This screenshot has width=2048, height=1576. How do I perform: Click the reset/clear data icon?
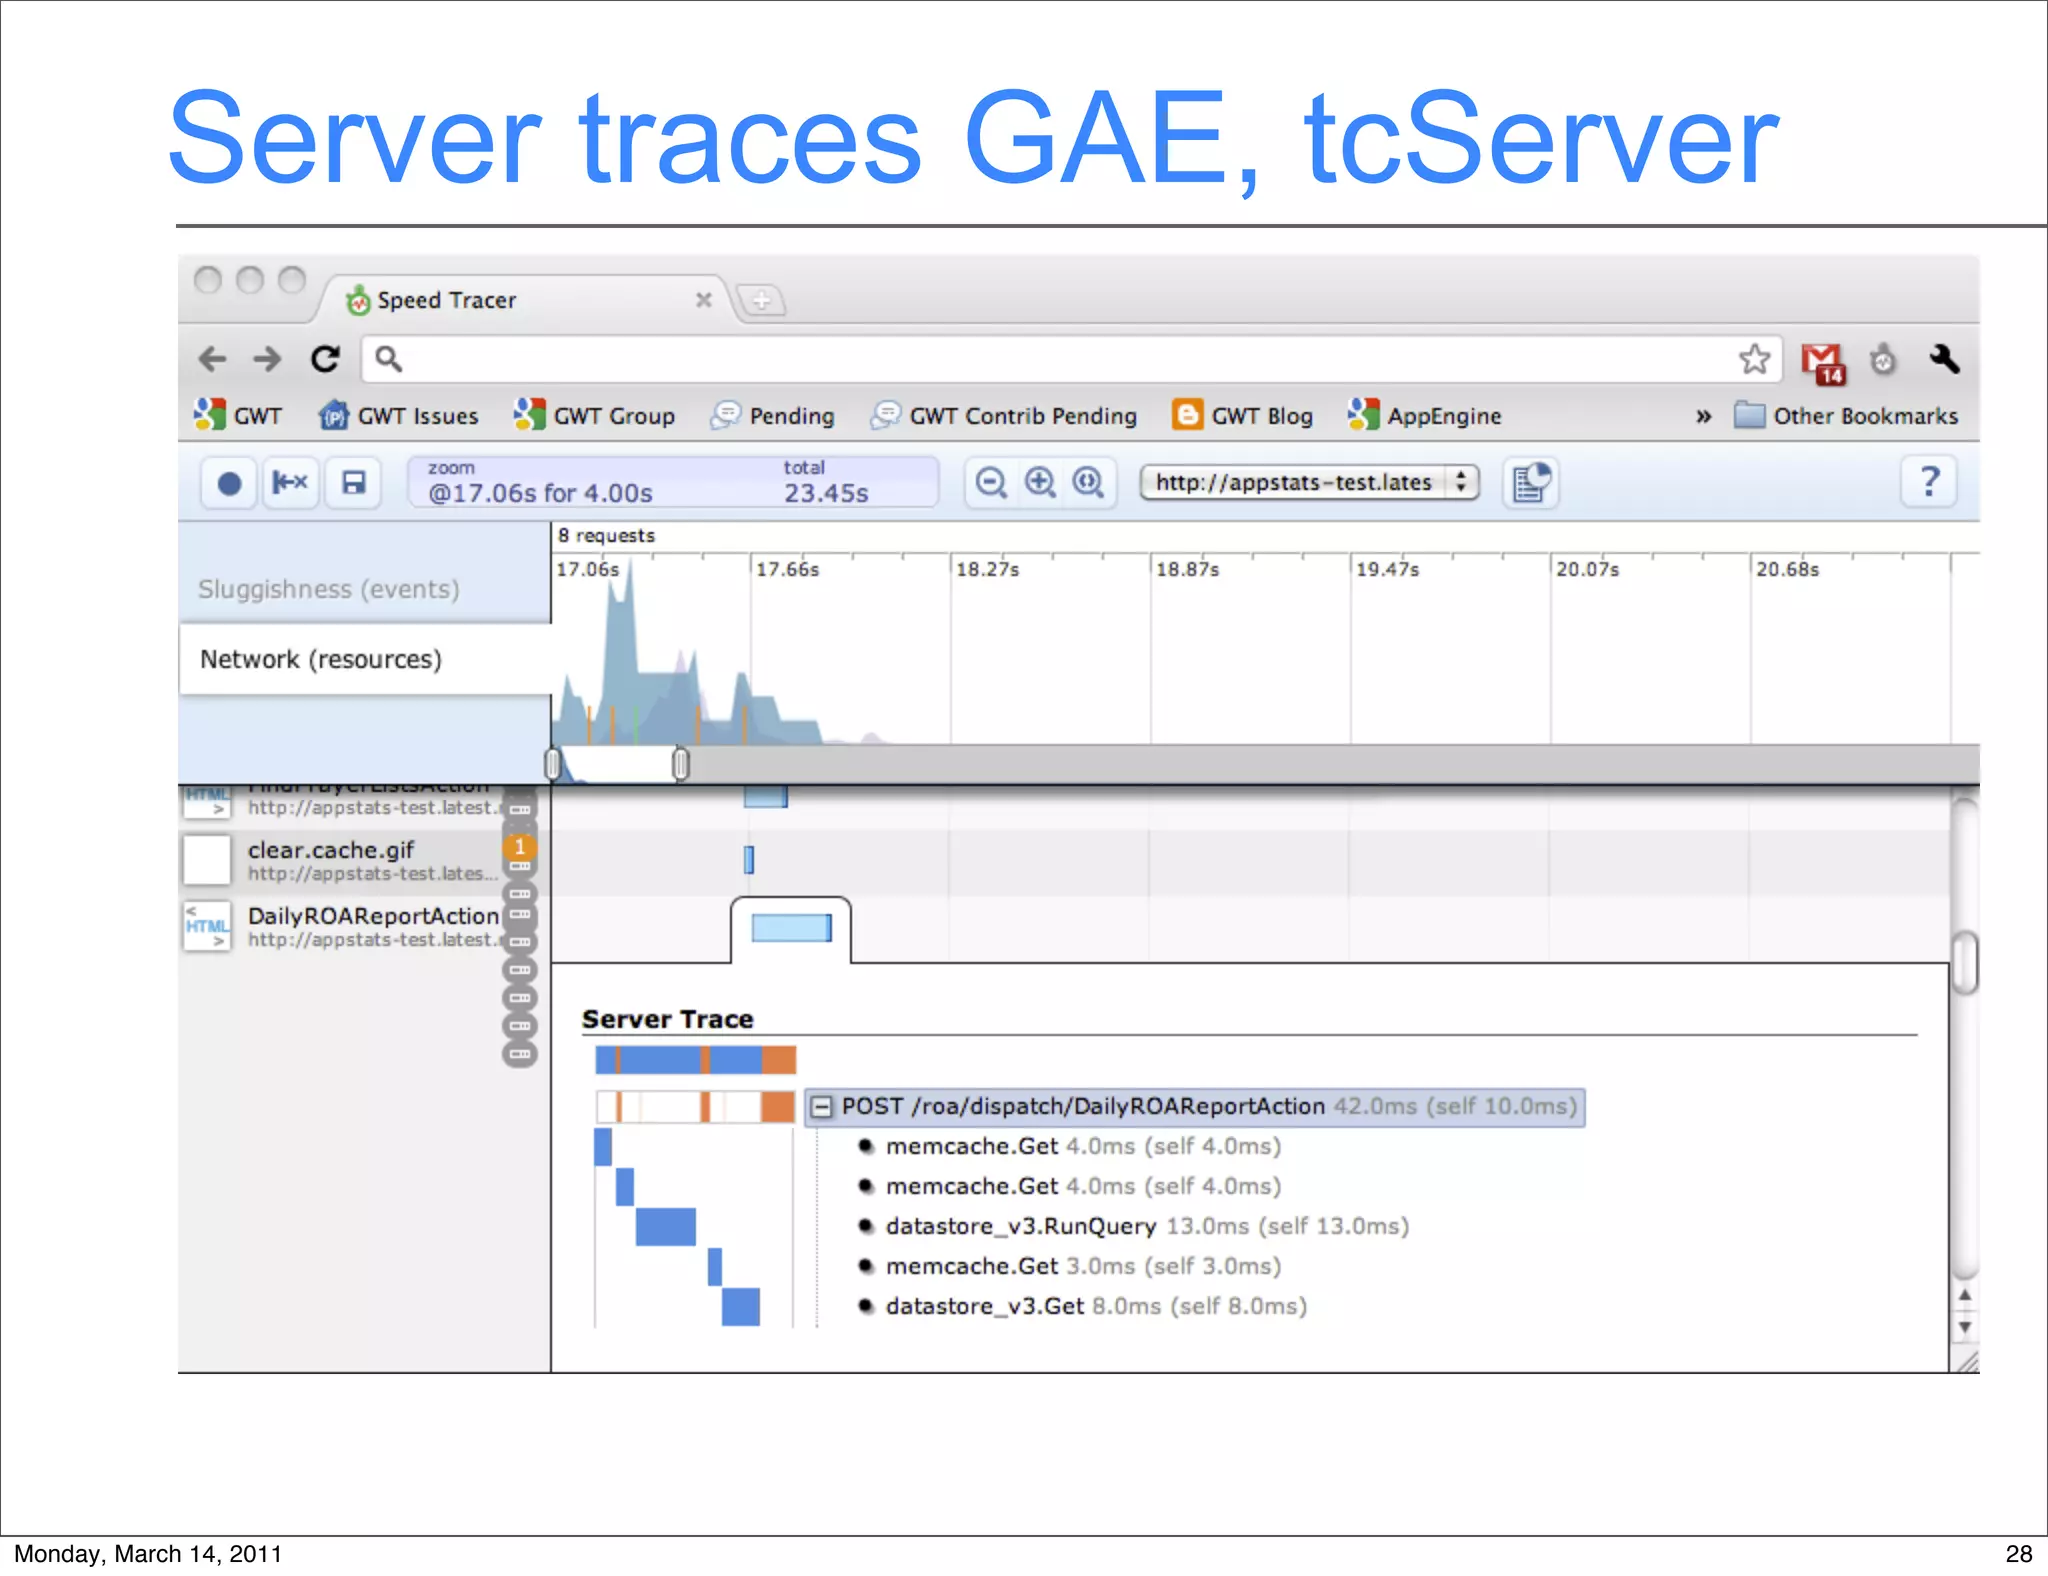click(x=290, y=484)
